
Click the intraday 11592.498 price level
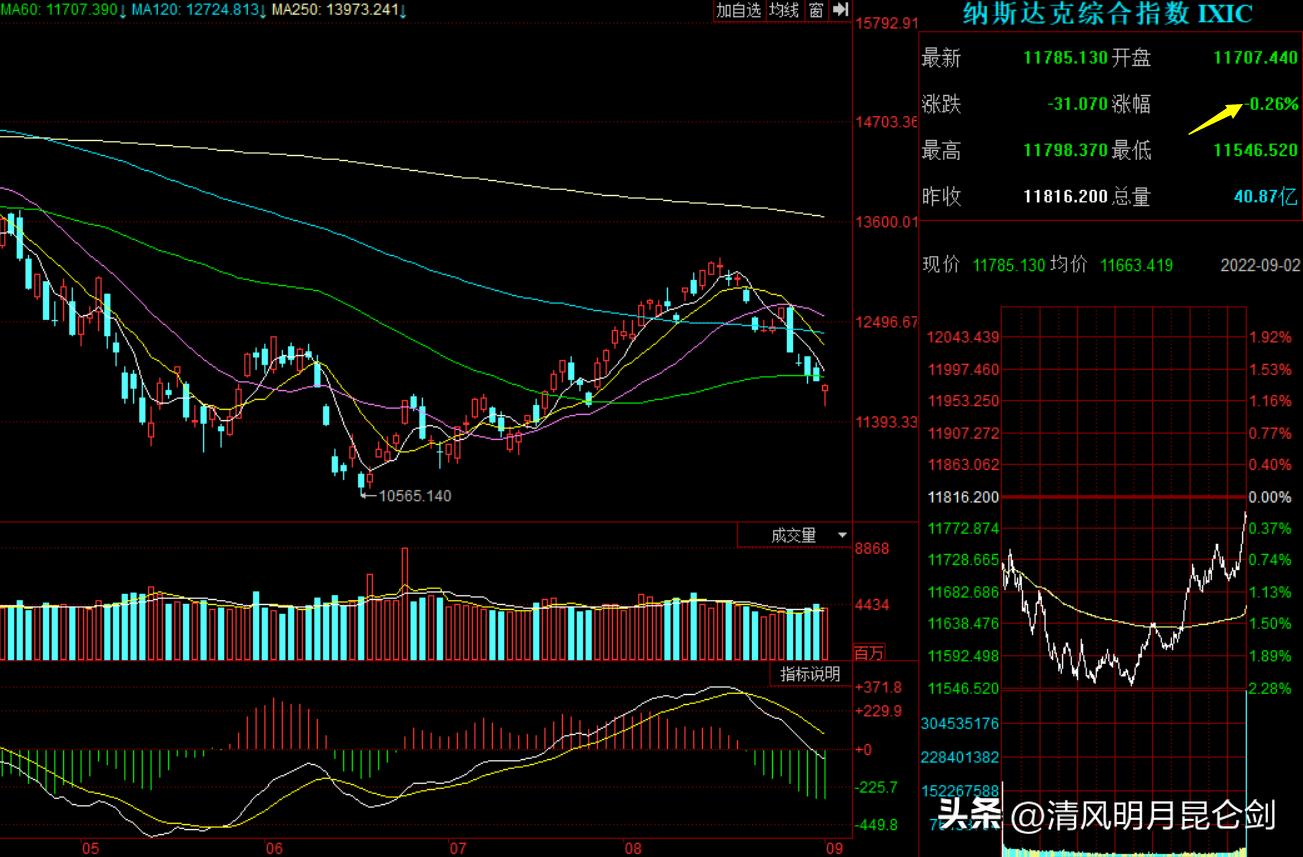pyautogui.click(x=964, y=656)
